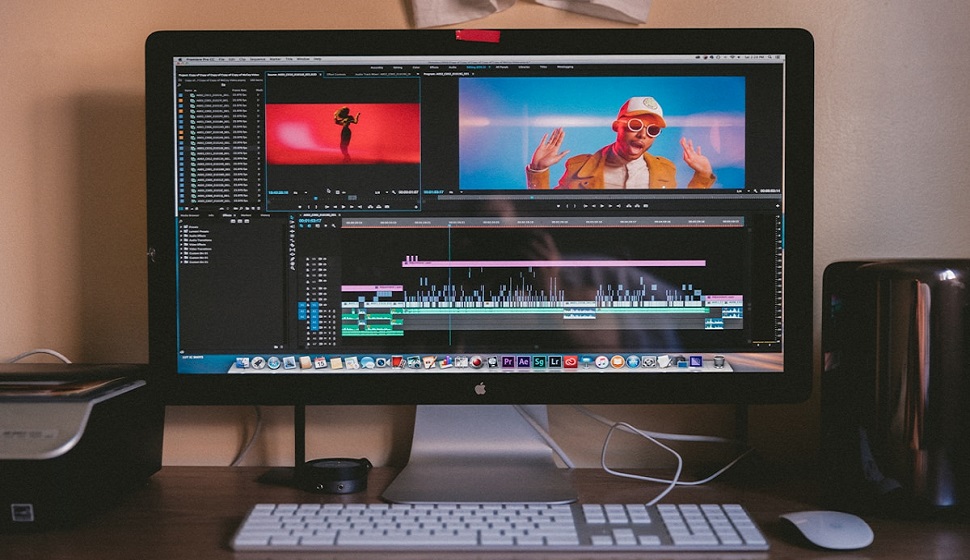Click Overwrite button in Source monitor
The height and width of the screenshot is (560, 970).
379,207
